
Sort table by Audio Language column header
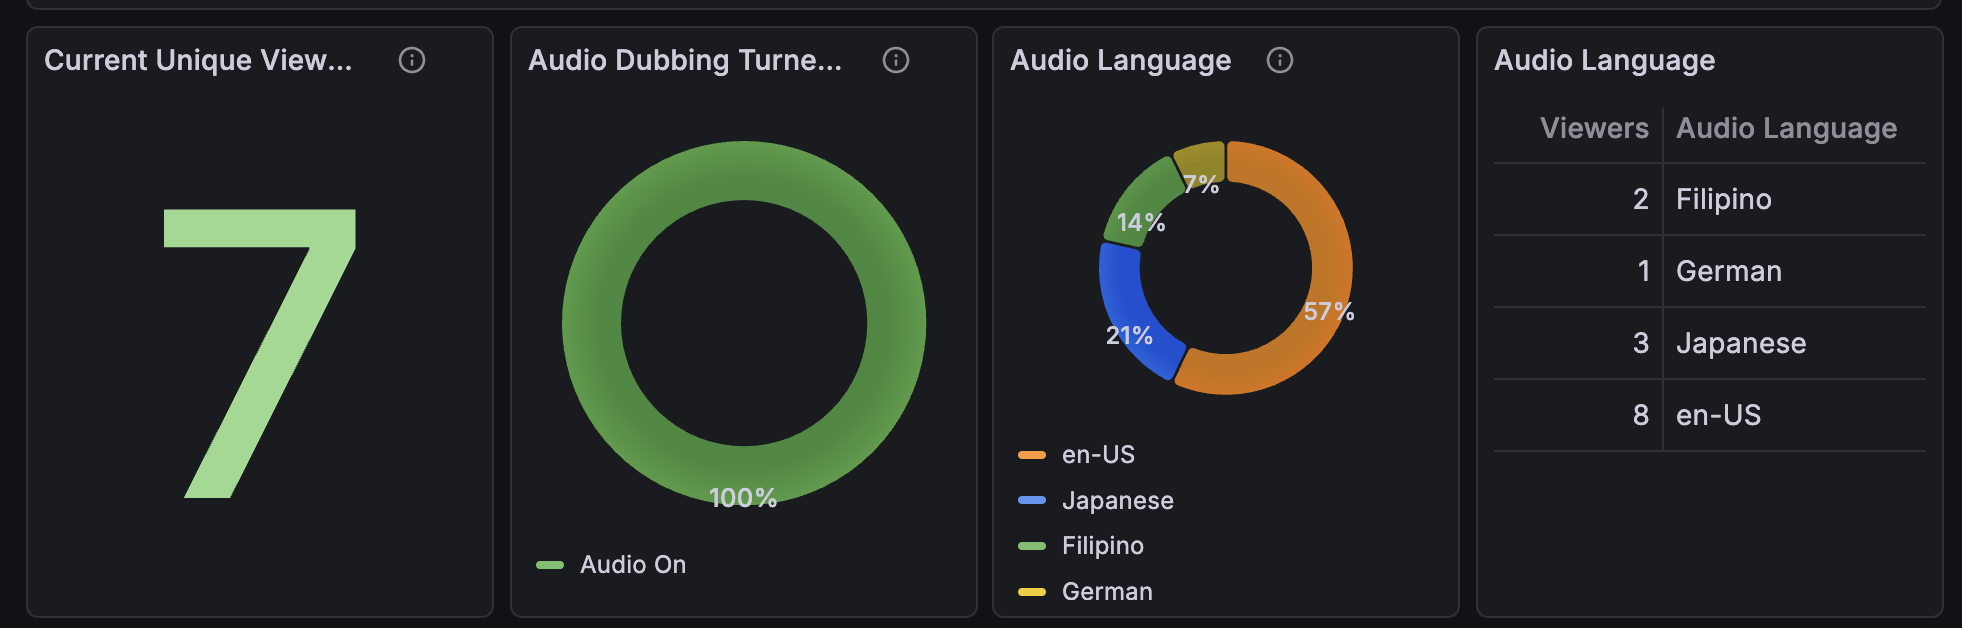point(1786,128)
